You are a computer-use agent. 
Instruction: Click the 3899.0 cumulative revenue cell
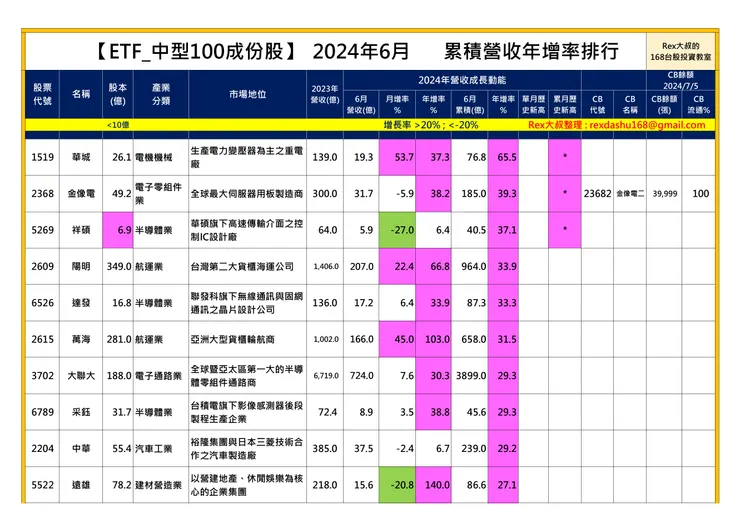tap(470, 376)
